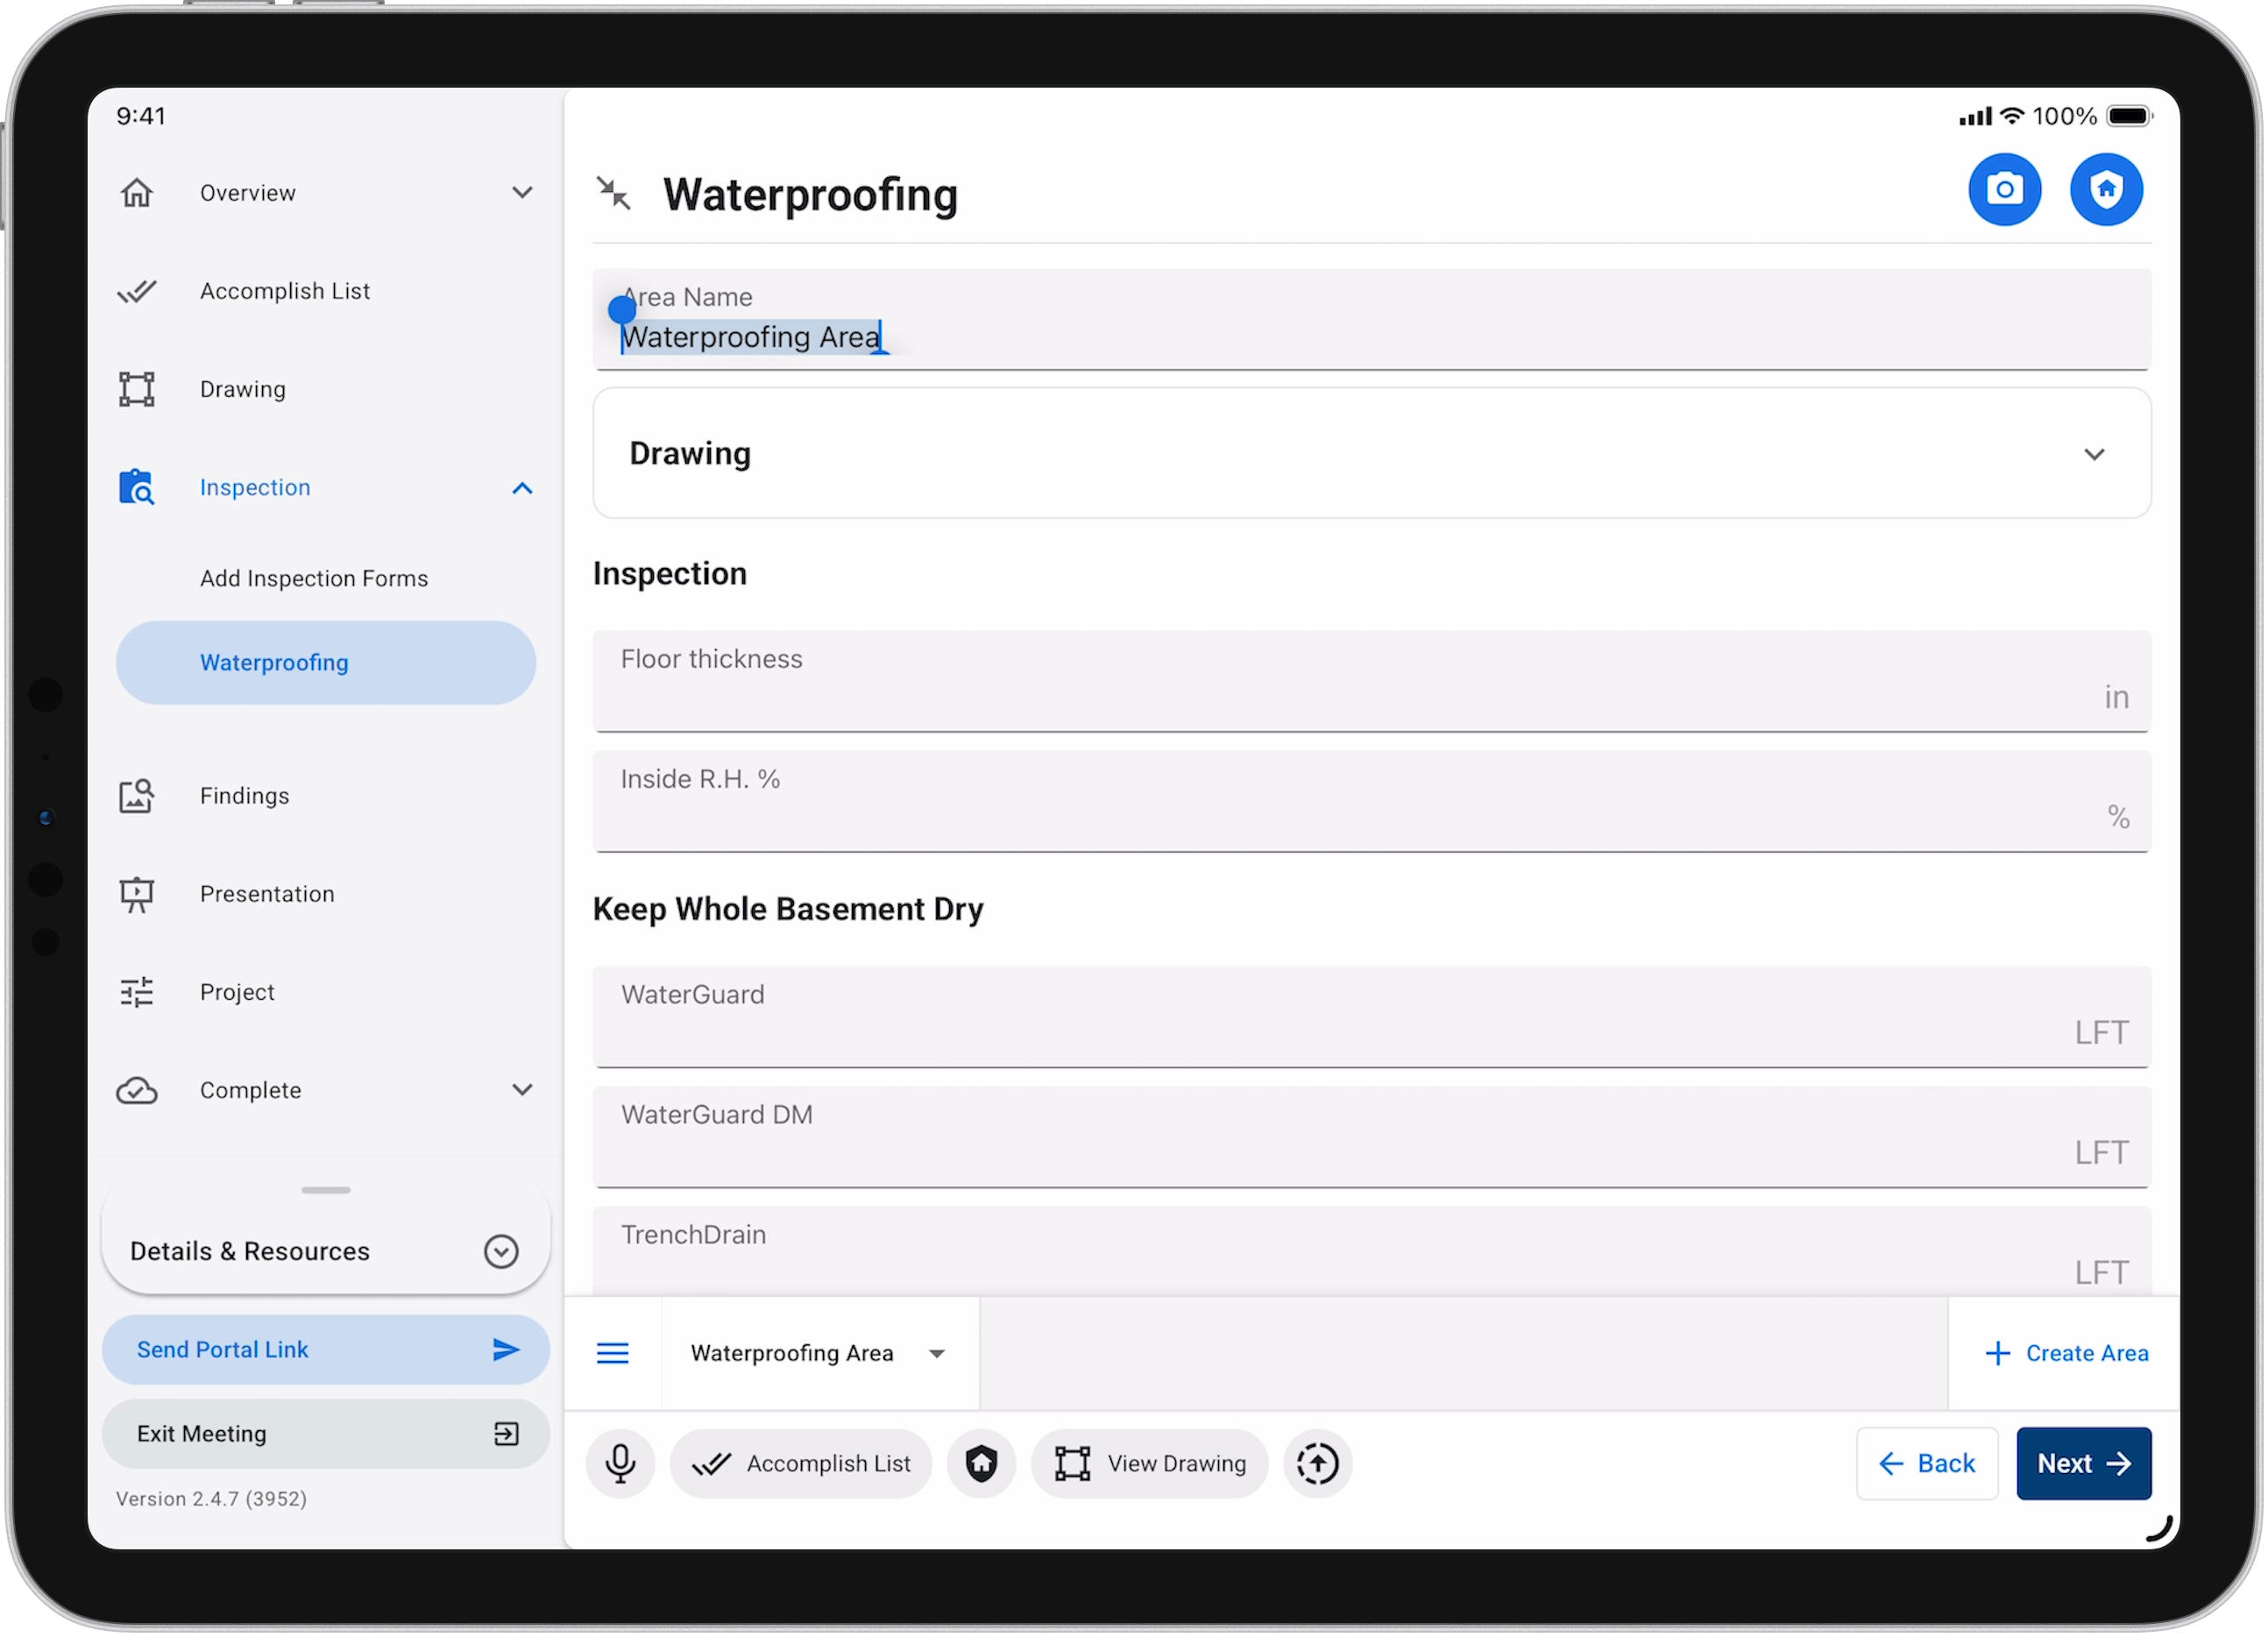This screenshot has height=1637, width=2268.
Task: Go to the Presentation sidebar item
Action: tap(266, 893)
